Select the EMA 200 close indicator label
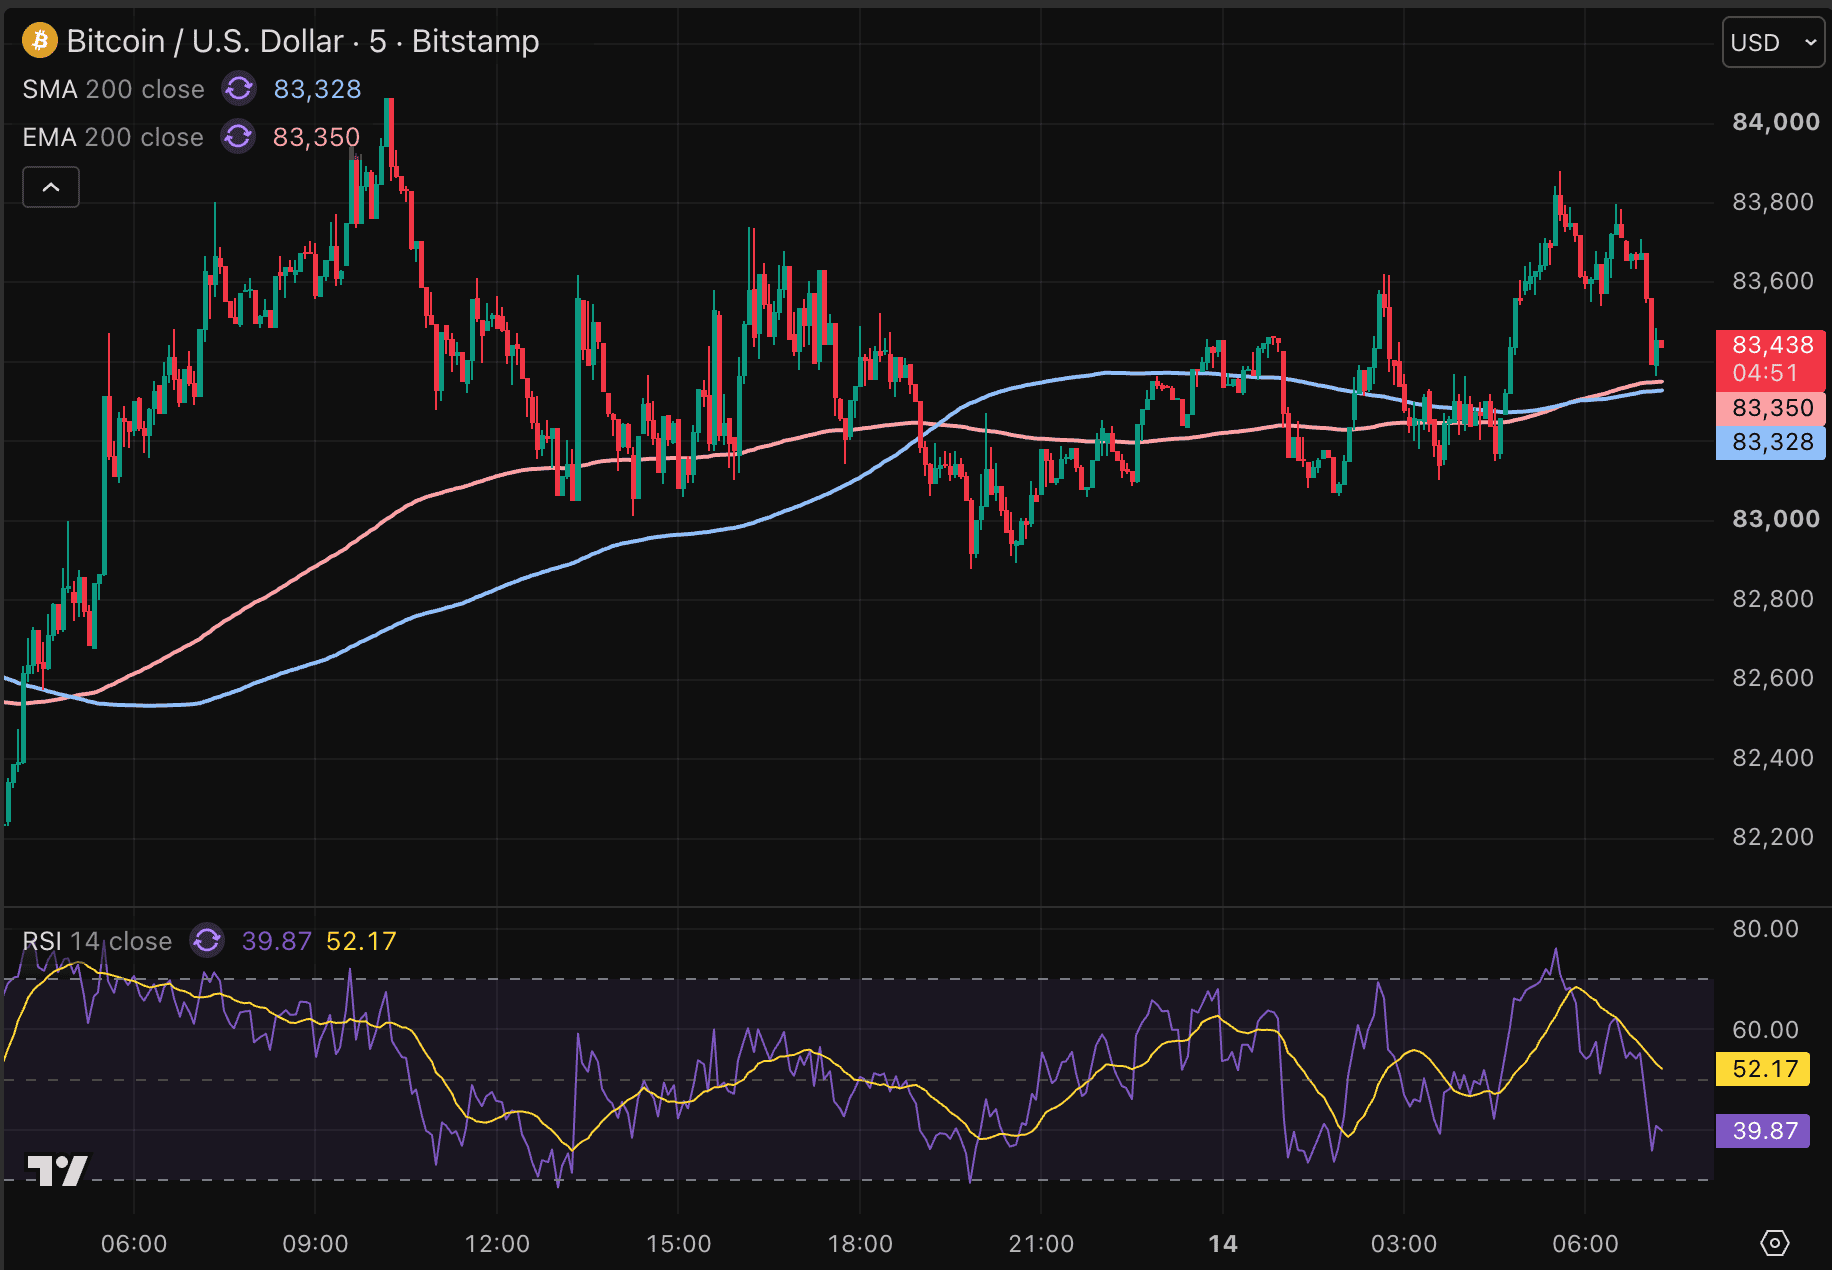Viewport: 1832px width, 1270px height. (112, 136)
